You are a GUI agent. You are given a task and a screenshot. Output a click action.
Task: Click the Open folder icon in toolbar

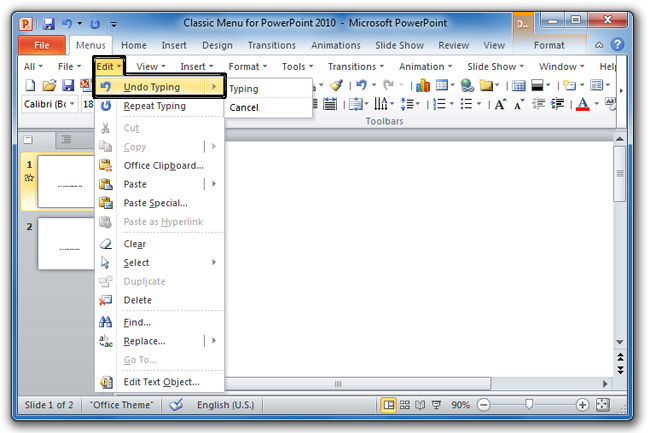(x=49, y=85)
